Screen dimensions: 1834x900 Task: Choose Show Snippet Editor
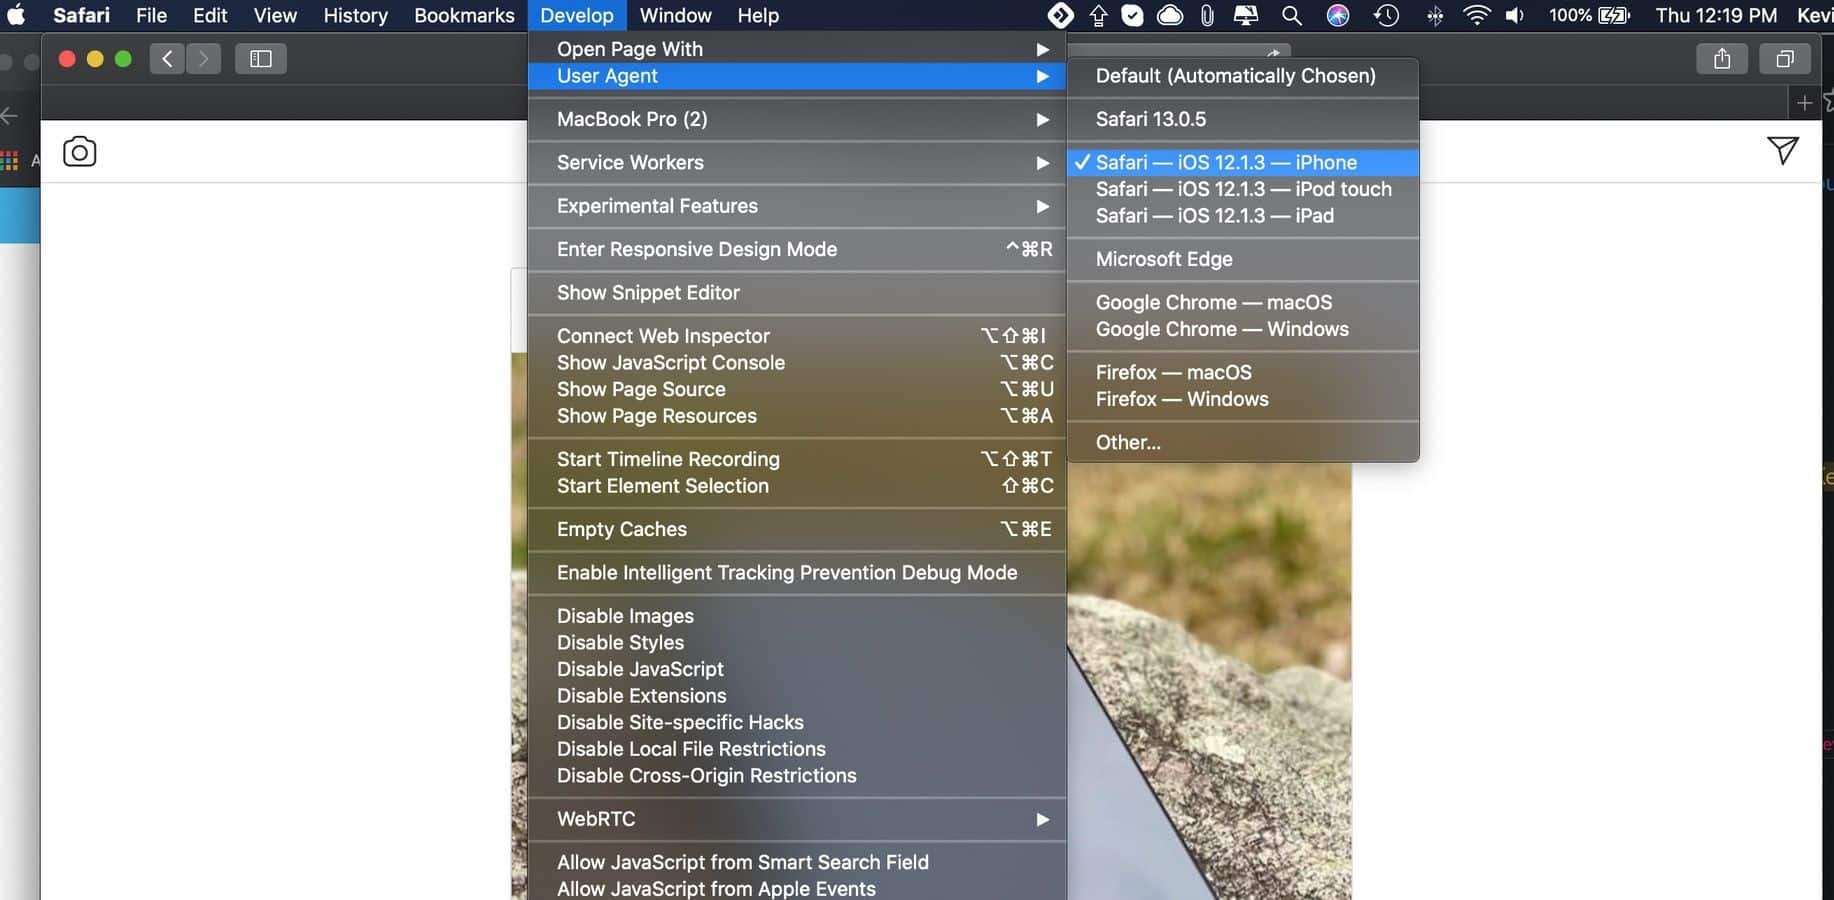(797, 293)
